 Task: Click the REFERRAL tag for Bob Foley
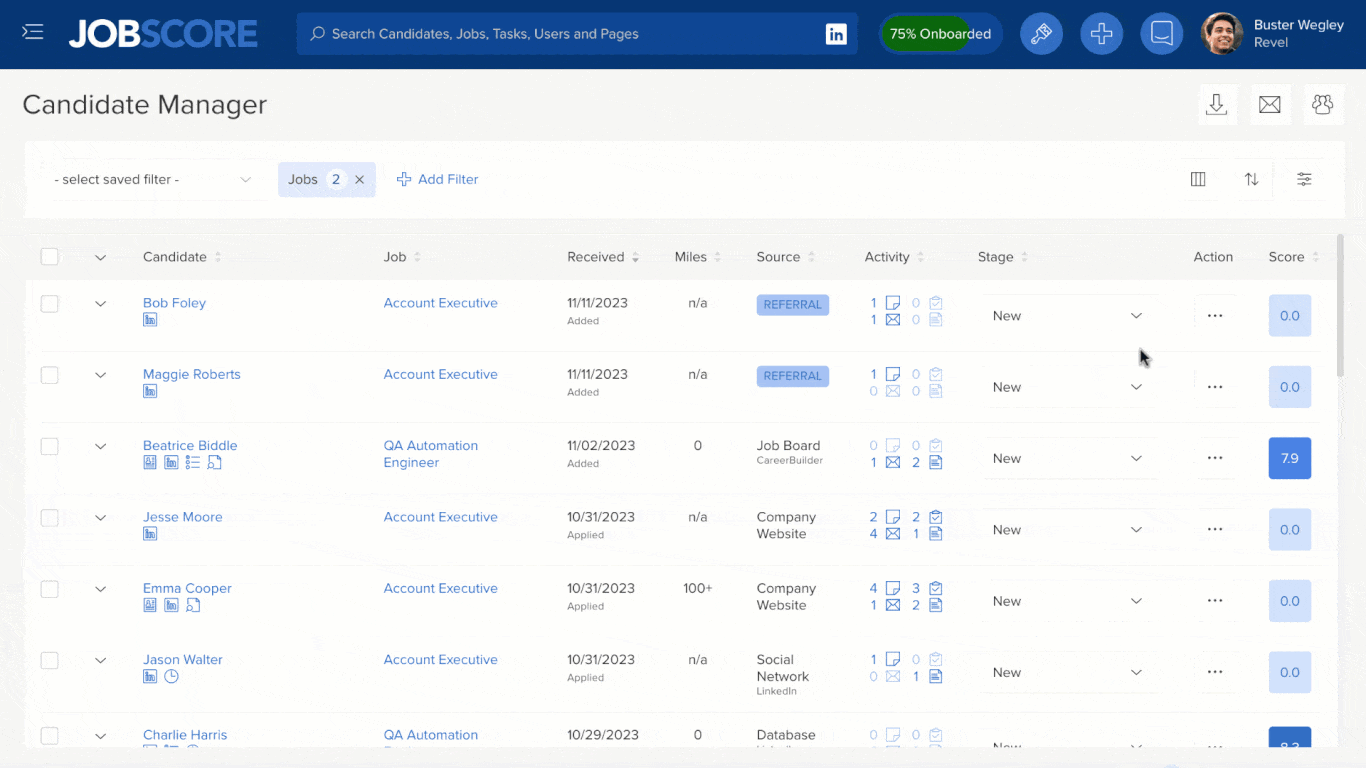coord(793,305)
